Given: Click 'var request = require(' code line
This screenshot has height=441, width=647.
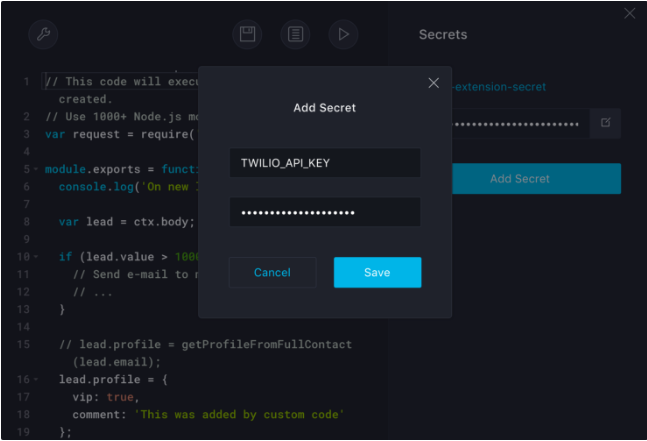Looking at the screenshot, I should coord(120,134).
